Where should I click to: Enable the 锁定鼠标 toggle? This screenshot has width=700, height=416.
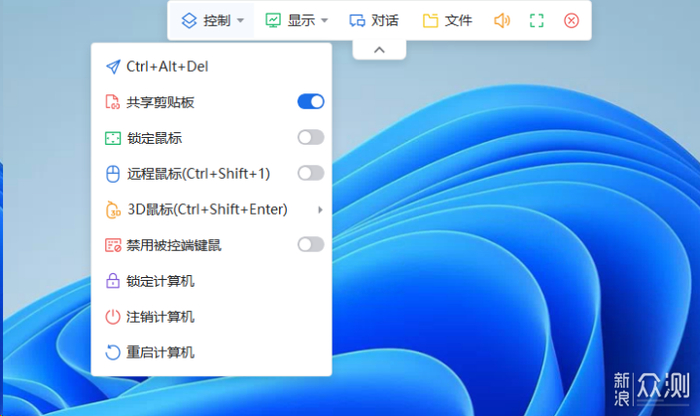311,137
